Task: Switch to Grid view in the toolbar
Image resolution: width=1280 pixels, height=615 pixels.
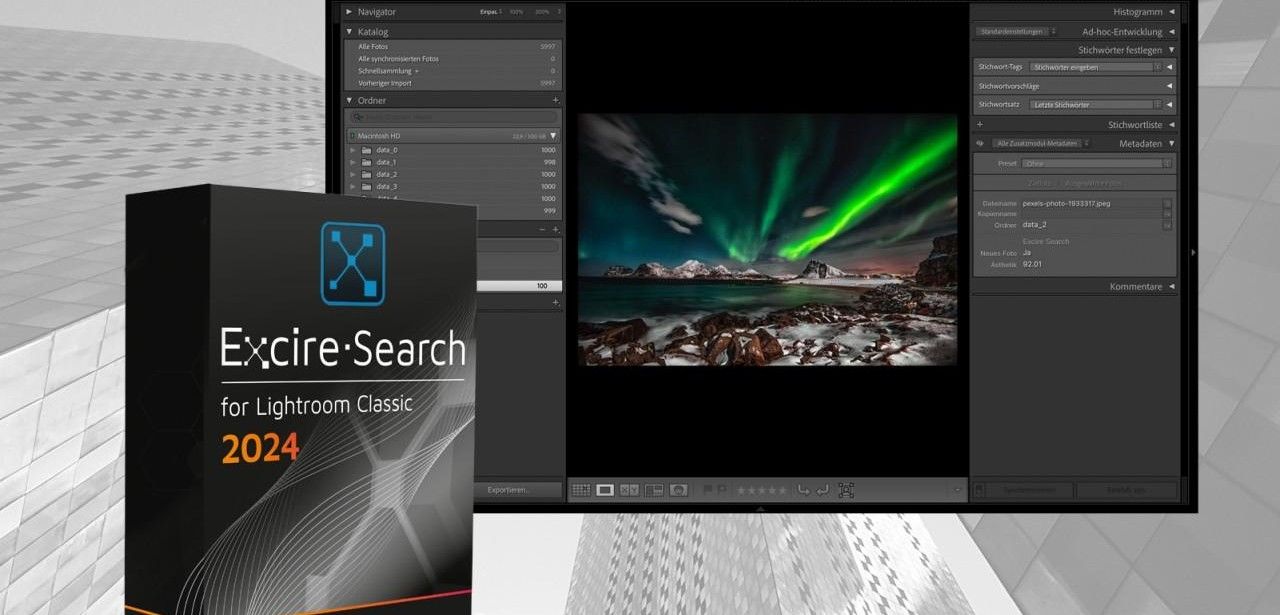Action: click(x=580, y=490)
